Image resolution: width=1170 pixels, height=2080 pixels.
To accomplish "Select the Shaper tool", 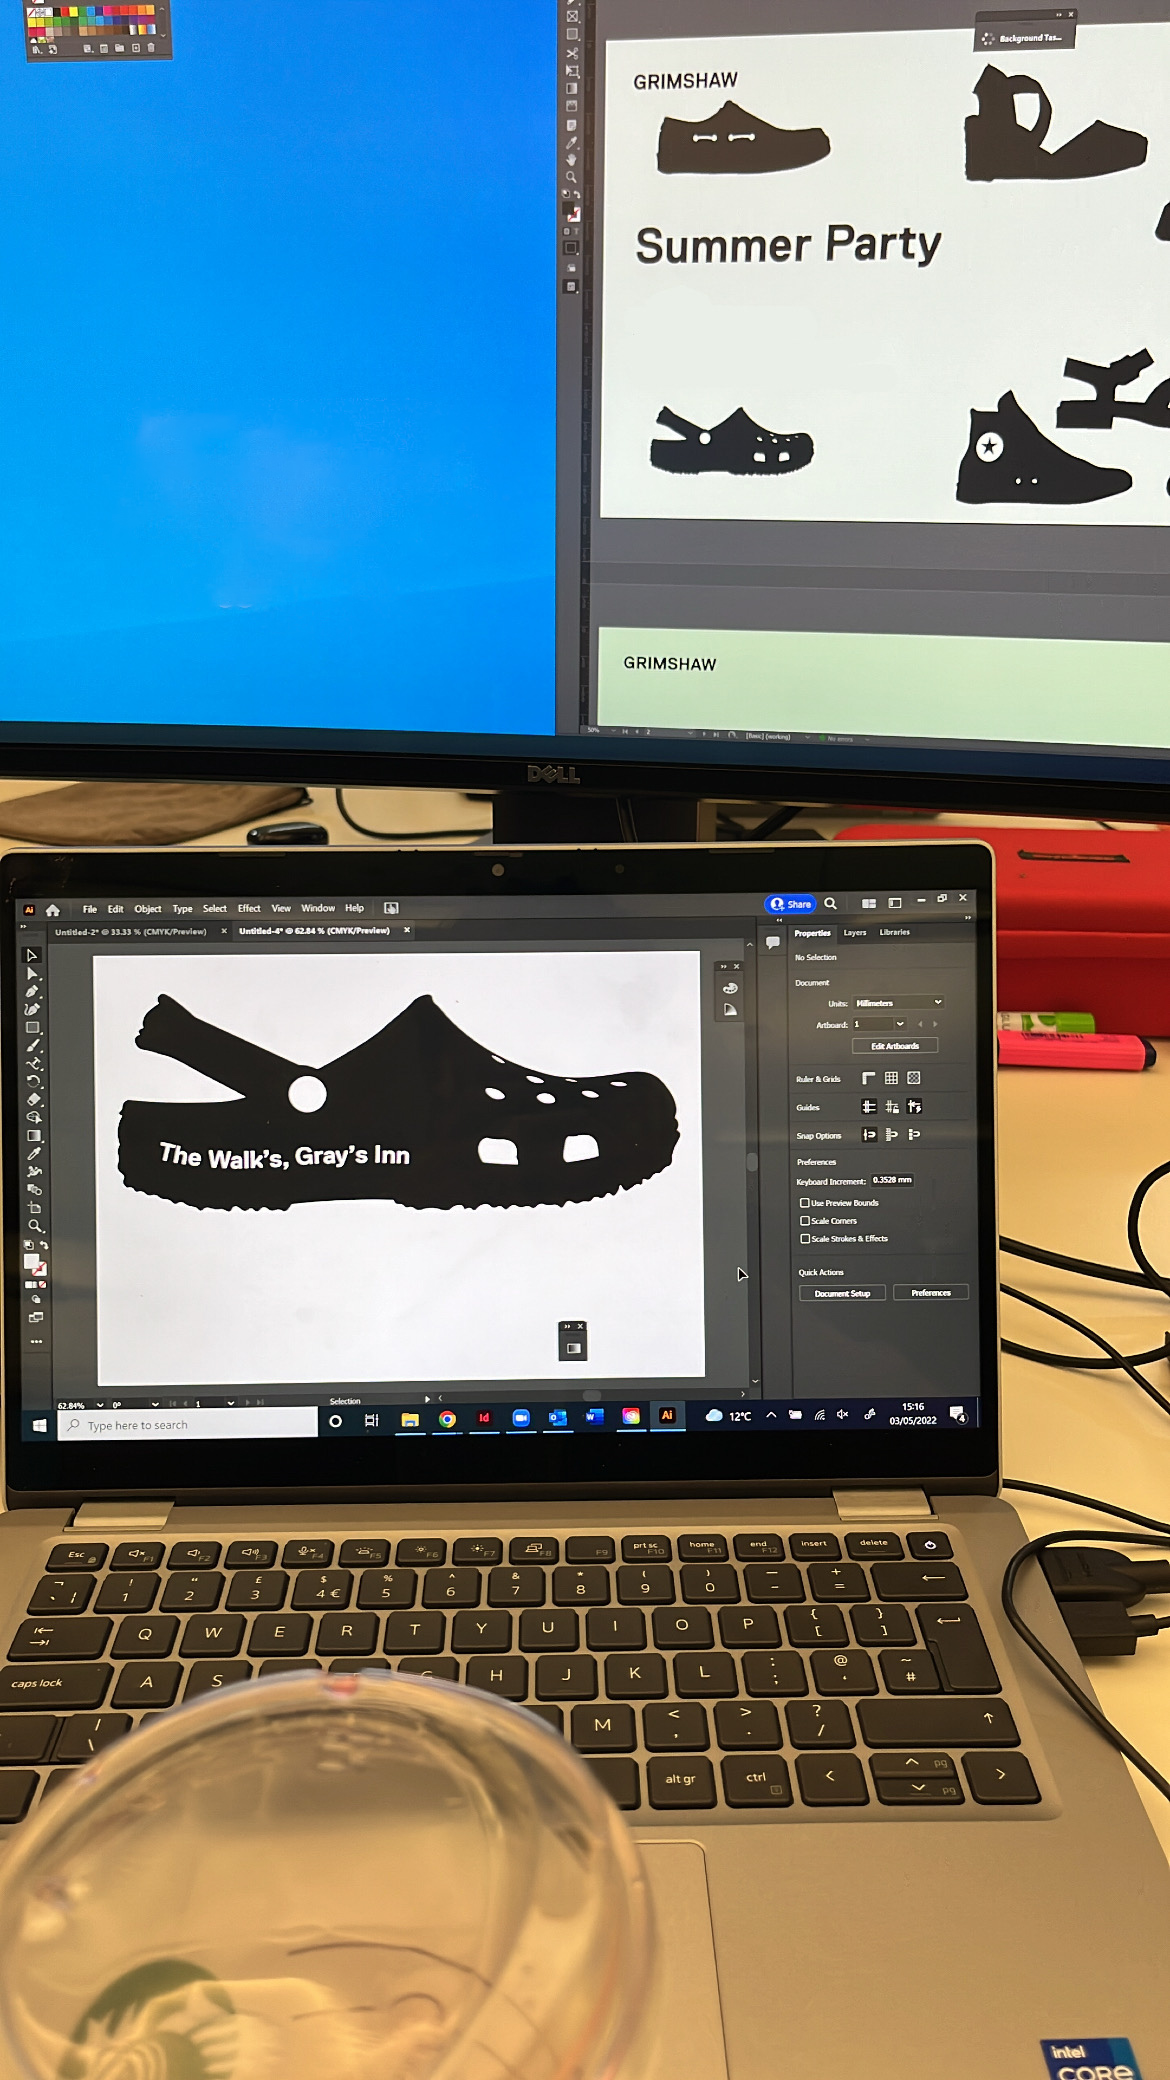I will 33,1064.
